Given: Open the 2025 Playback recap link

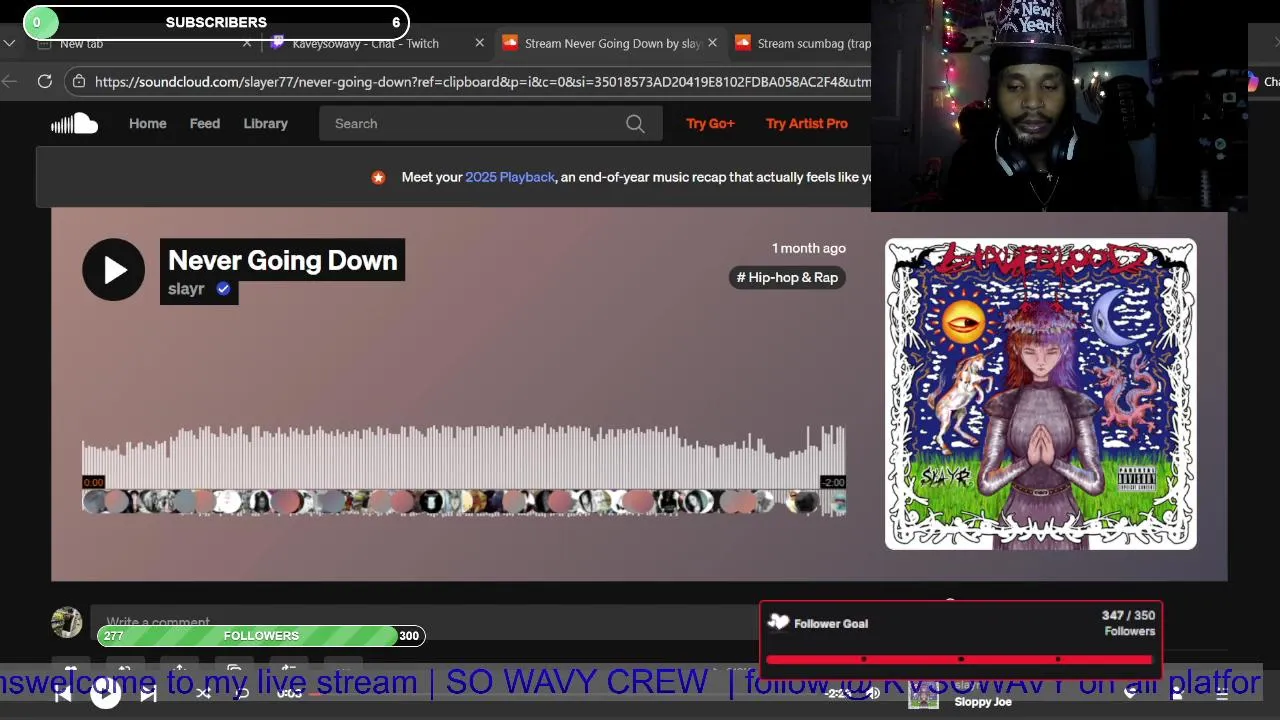Looking at the screenshot, I should (x=510, y=177).
